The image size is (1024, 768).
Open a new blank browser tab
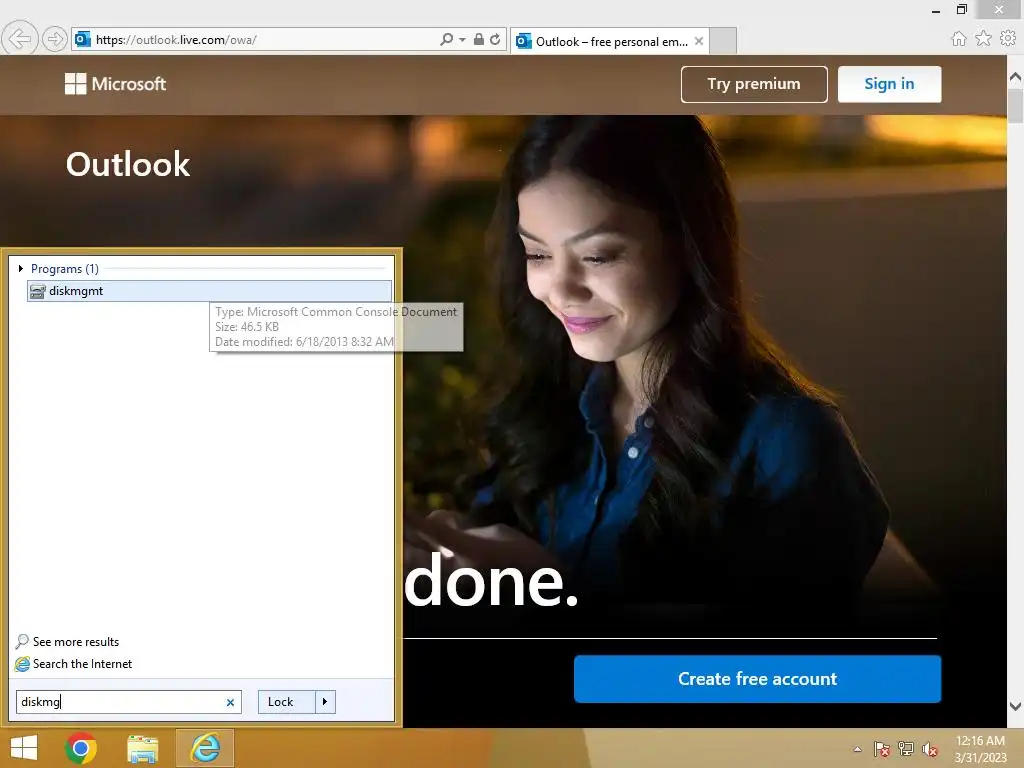pos(723,41)
